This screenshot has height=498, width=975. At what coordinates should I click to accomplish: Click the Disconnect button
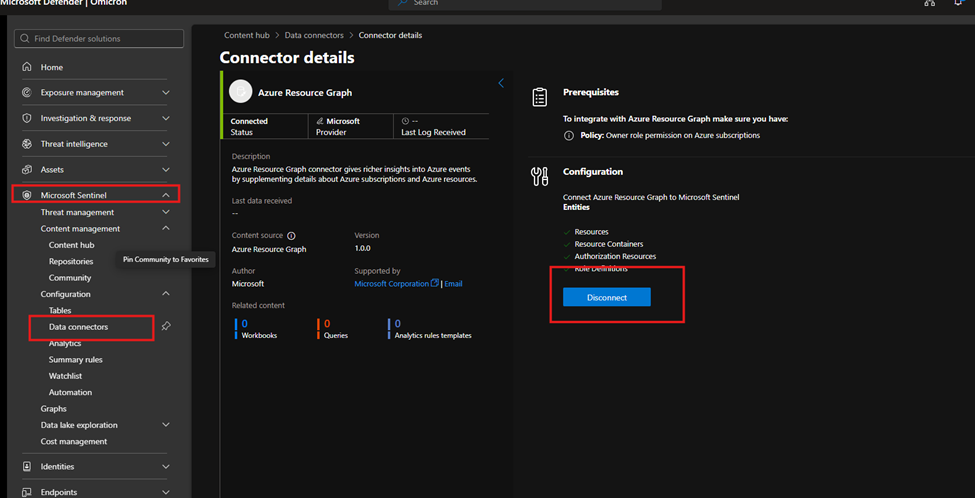[606, 297]
